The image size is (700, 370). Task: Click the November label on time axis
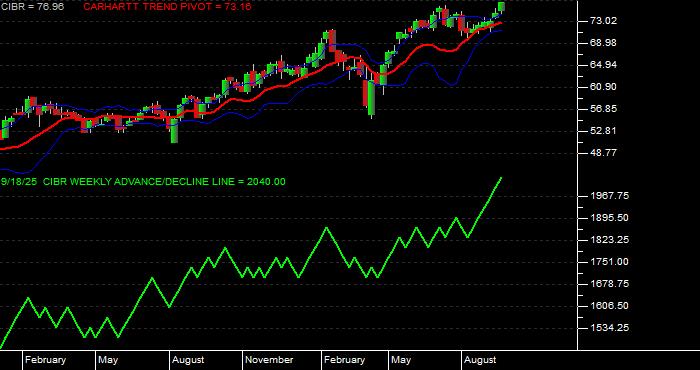point(269,360)
